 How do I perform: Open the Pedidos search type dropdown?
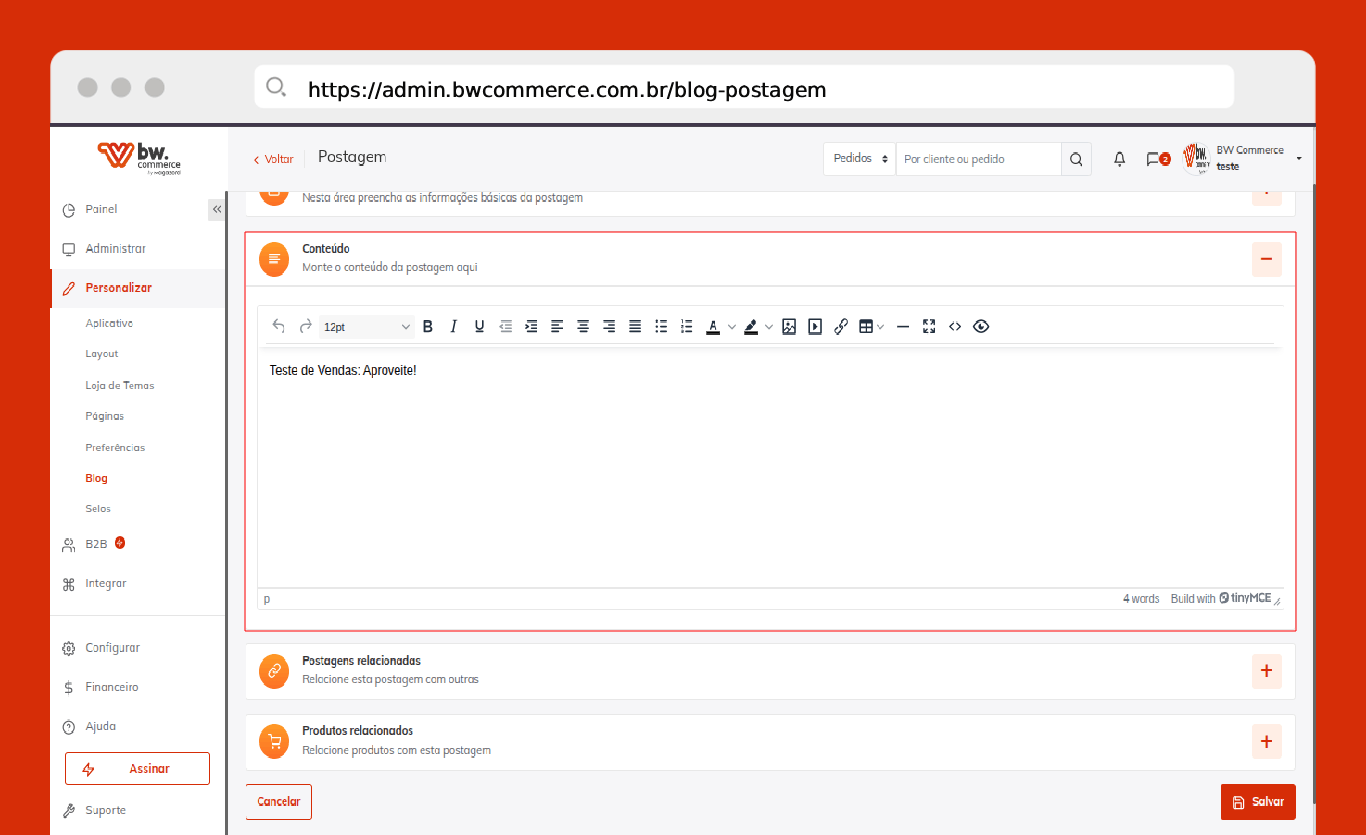[x=859, y=159]
